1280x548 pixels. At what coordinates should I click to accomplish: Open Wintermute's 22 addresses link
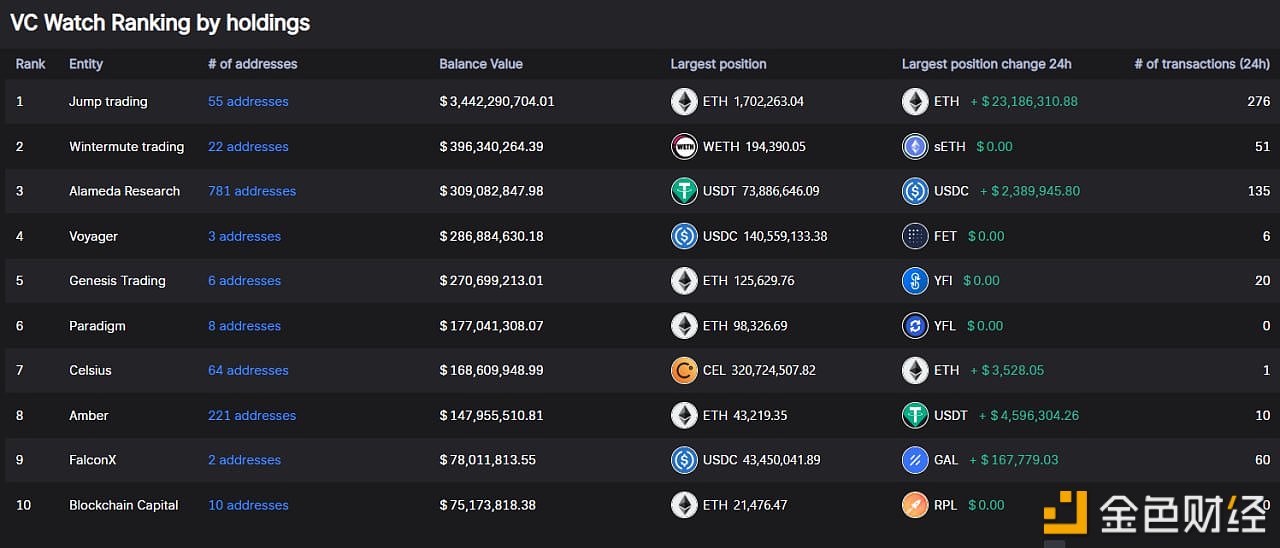tap(248, 146)
